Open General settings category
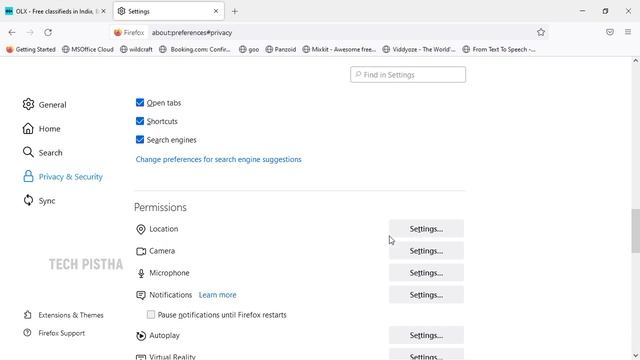This screenshot has height=360, width=640. coord(44,104)
